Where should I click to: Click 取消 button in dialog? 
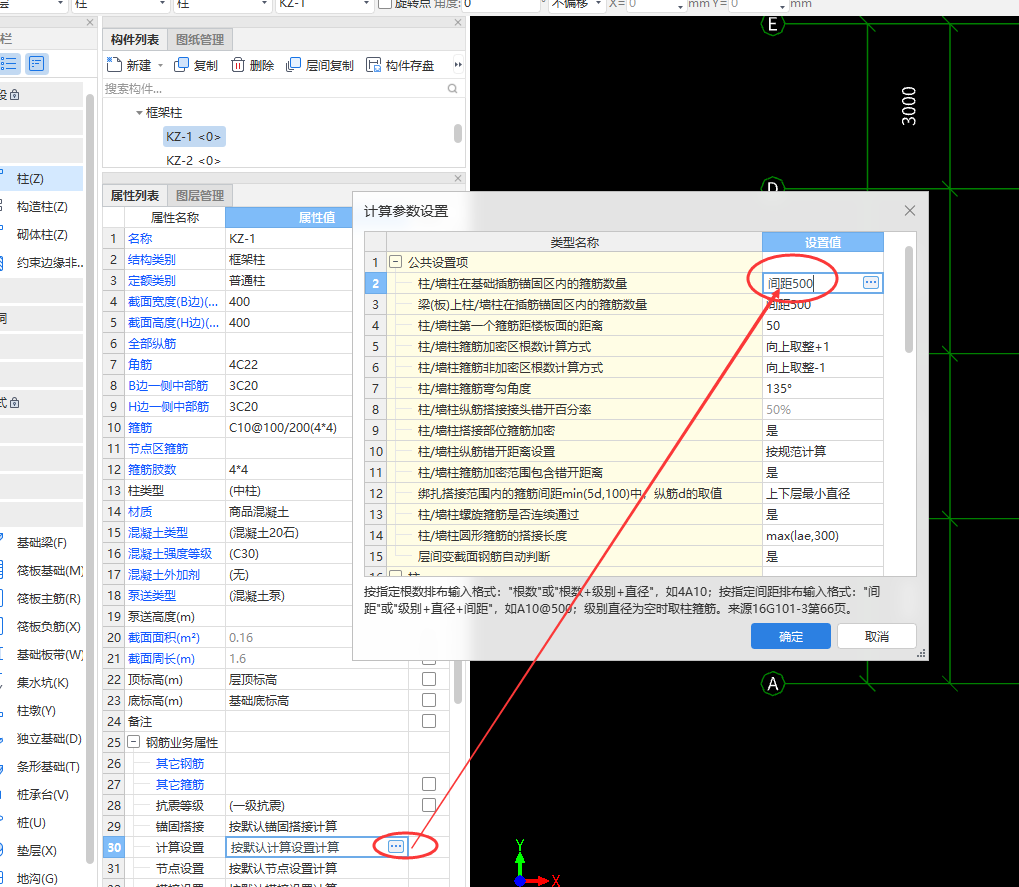click(x=877, y=636)
